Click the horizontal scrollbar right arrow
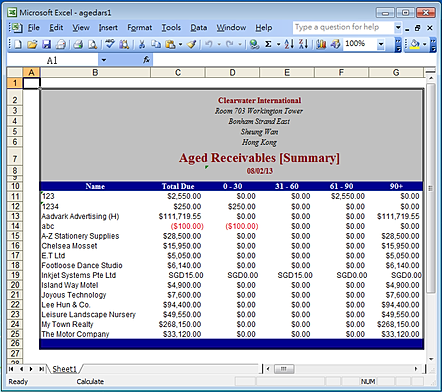The width and height of the screenshot is (442, 392). click(x=416, y=369)
